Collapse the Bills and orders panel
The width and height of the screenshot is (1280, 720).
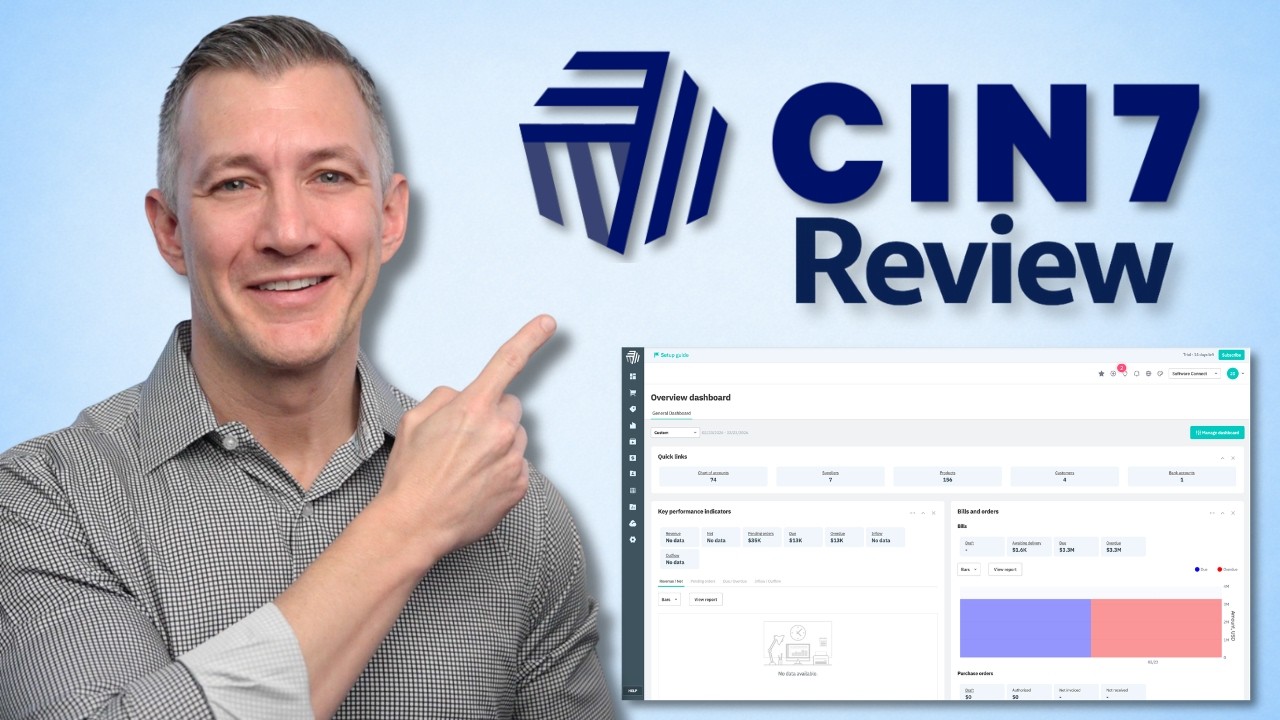click(x=1222, y=513)
